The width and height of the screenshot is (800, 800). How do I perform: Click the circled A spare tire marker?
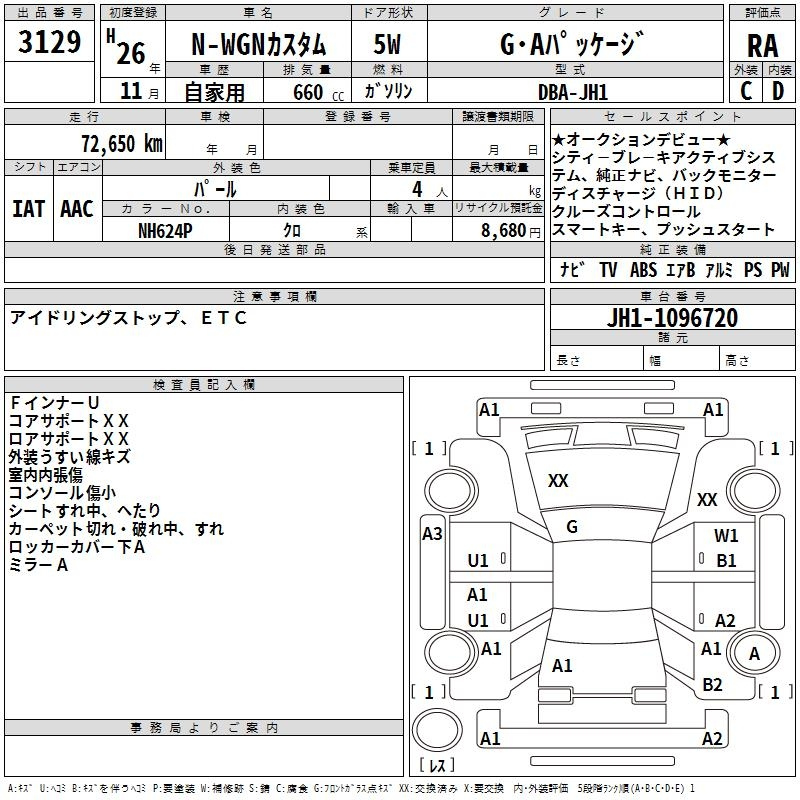pos(754,654)
